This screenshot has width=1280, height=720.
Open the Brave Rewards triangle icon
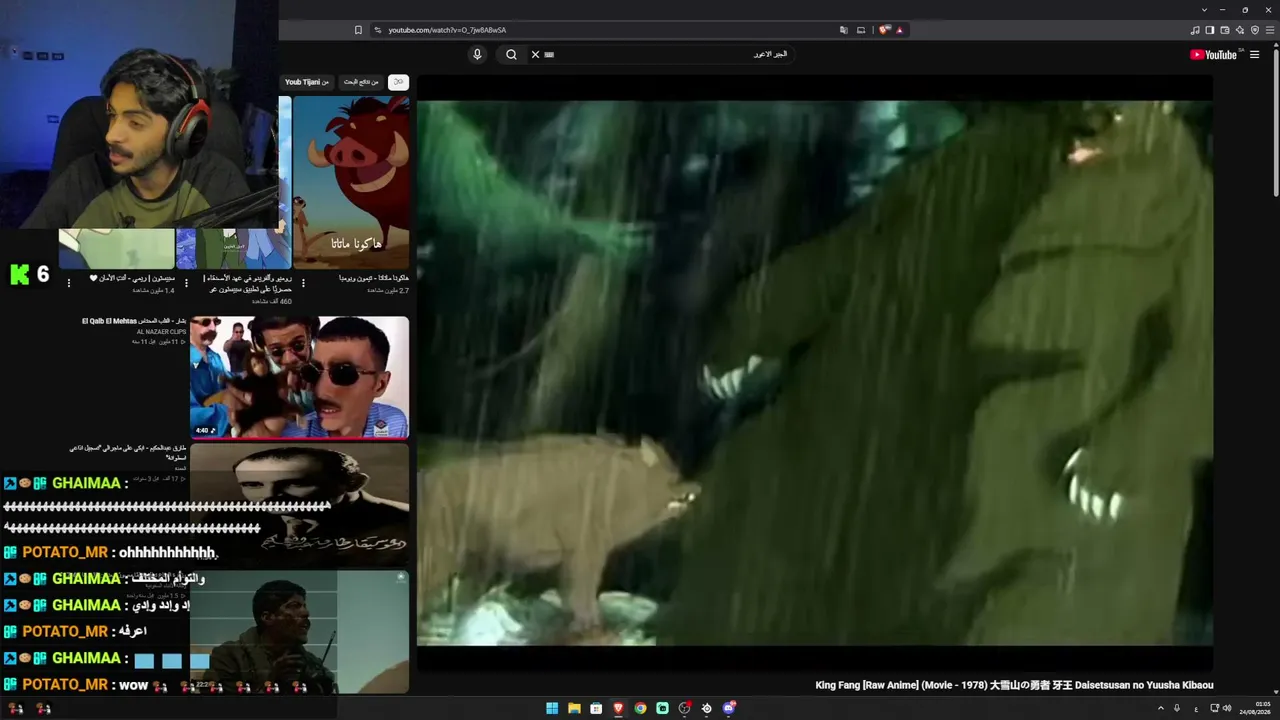pos(899,30)
